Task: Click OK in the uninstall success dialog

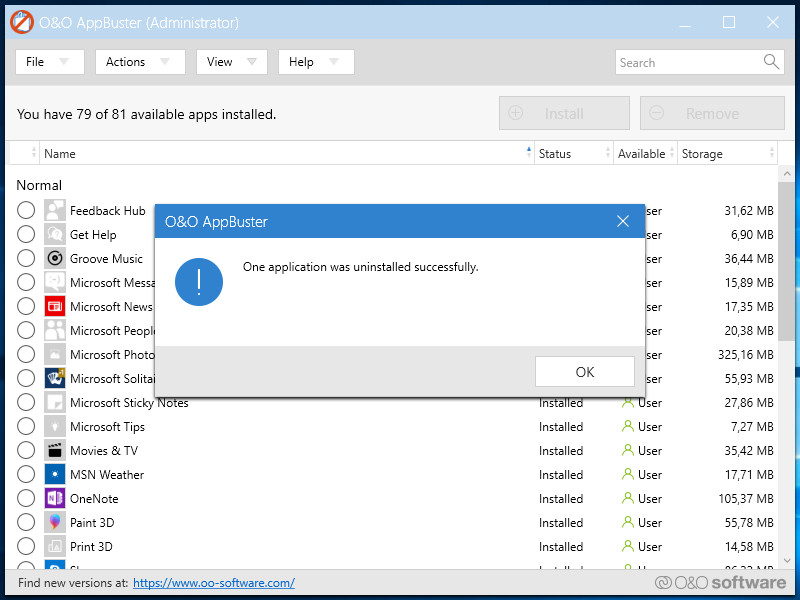Action: pyautogui.click(x=585, y=371)
